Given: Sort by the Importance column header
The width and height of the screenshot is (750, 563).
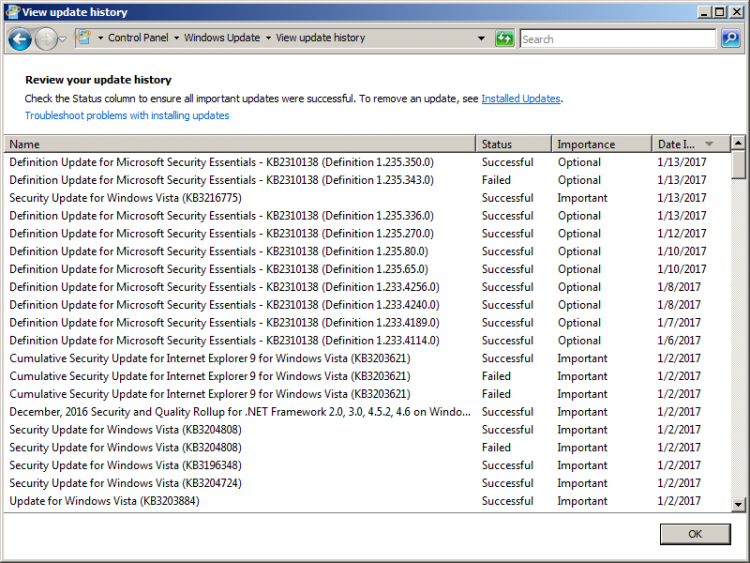Looking at the screenshot, I should [x=601, y=144].
